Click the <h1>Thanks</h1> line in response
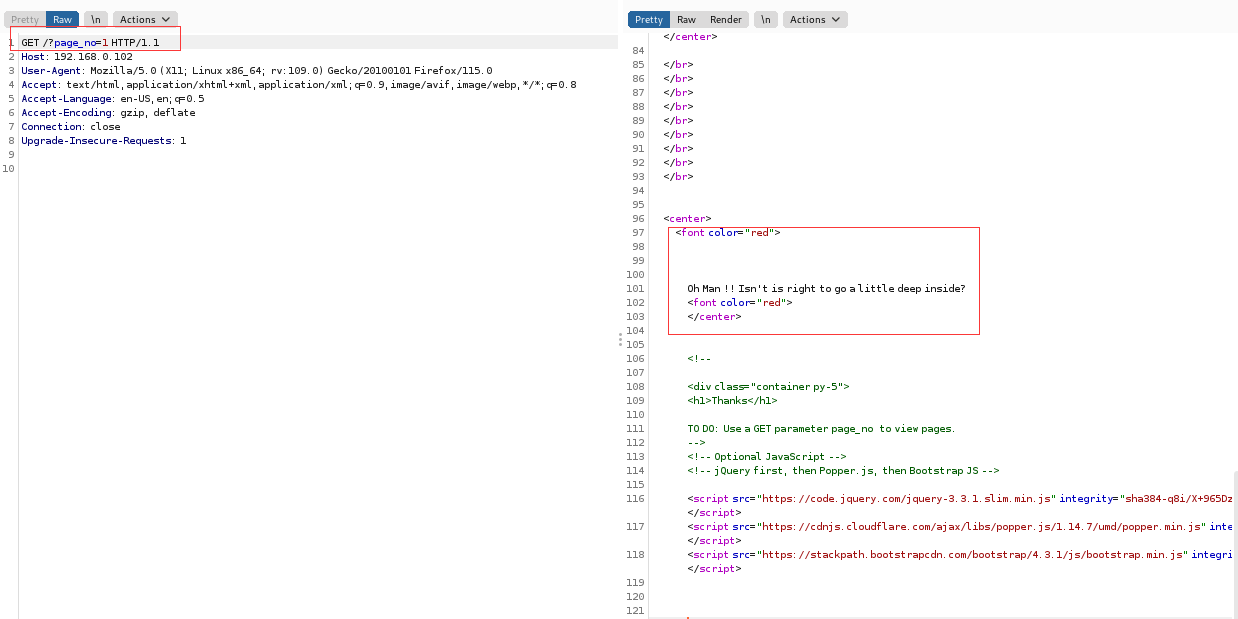The height and width of the screenshot is (619, 1238). coord(732,401)
